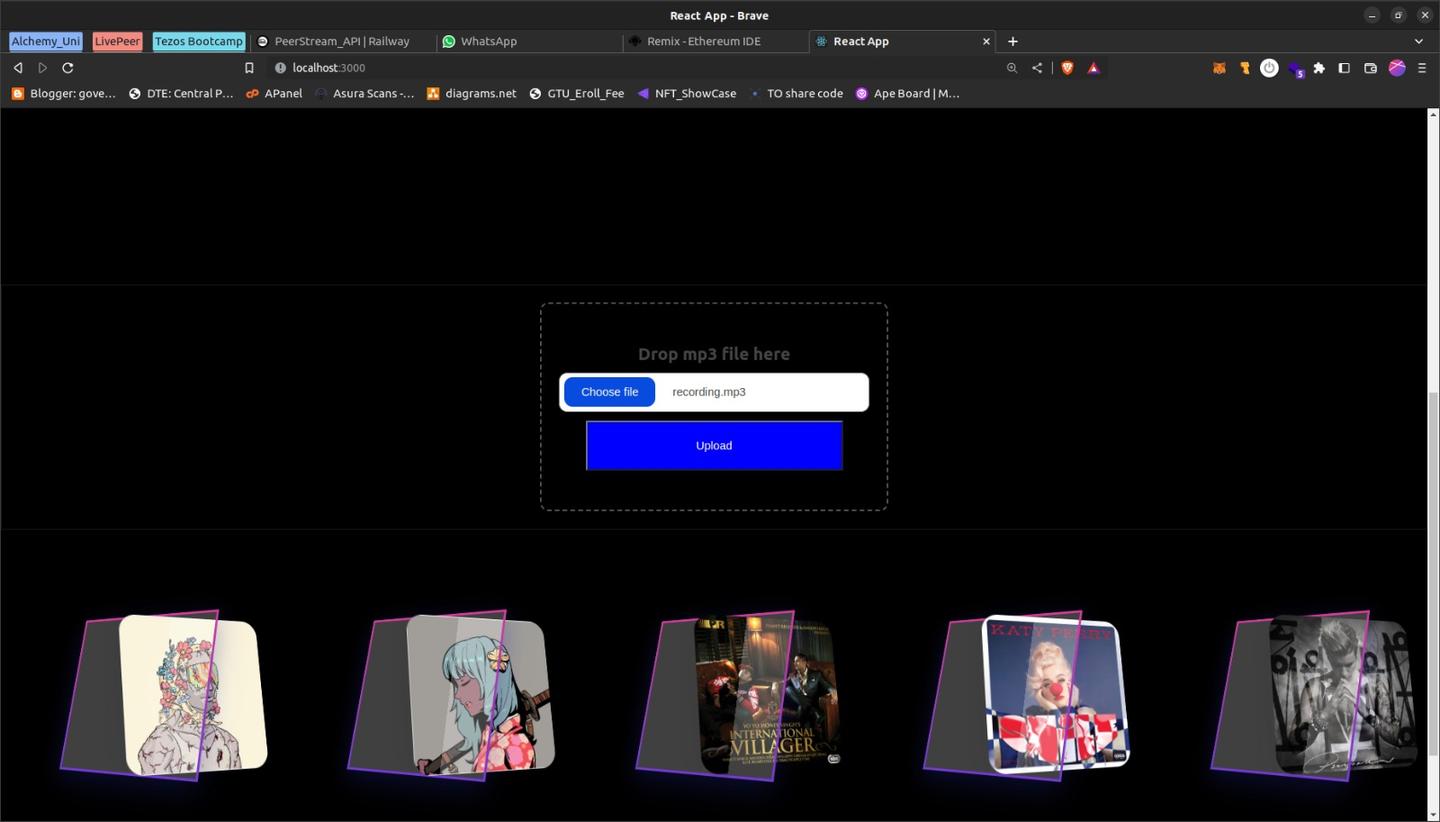Open Brave Rewards triangle icon
This screenshot has width=1440, height=822.
[1093, 68]
